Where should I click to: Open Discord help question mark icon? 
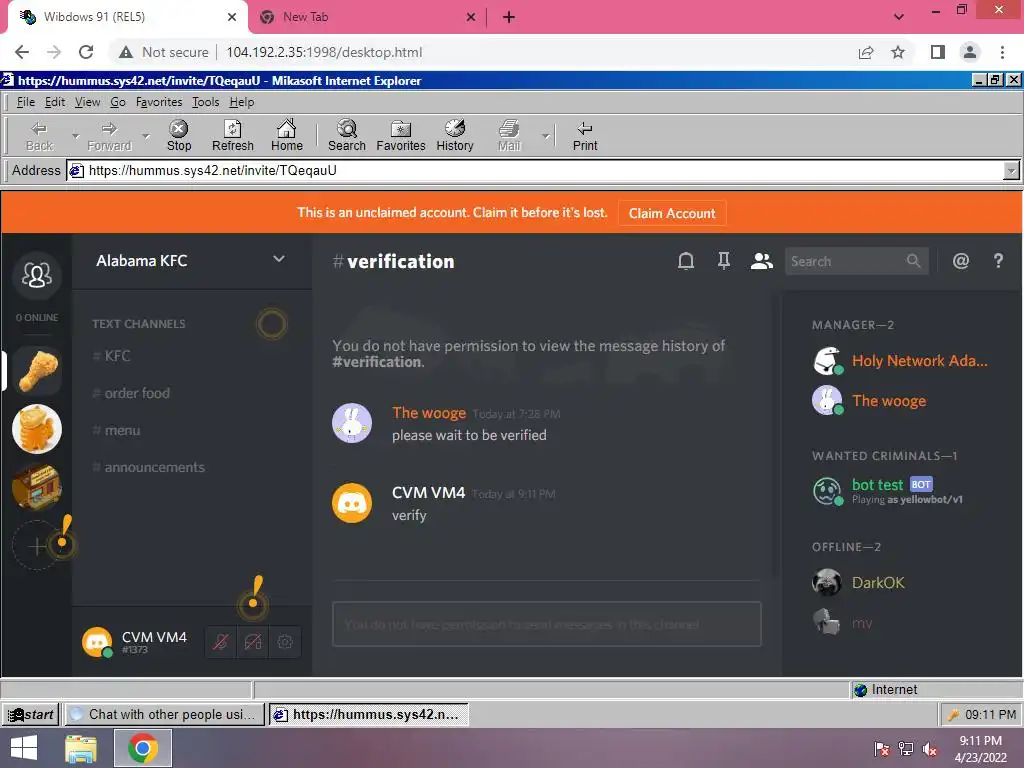999,261
